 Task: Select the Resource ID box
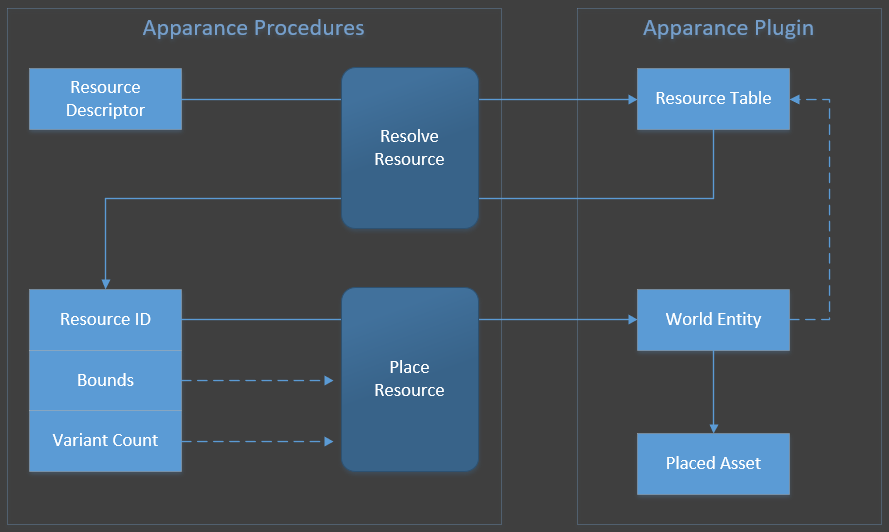tap(105, 320)
